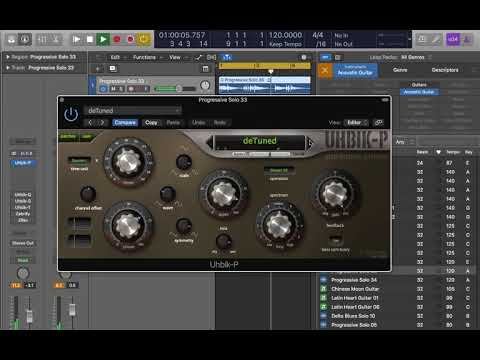This screenshot has width=480, height=360.
Task: Click the Redo button in plugin header
Action: pyautogui.click(x=220, y=123)
